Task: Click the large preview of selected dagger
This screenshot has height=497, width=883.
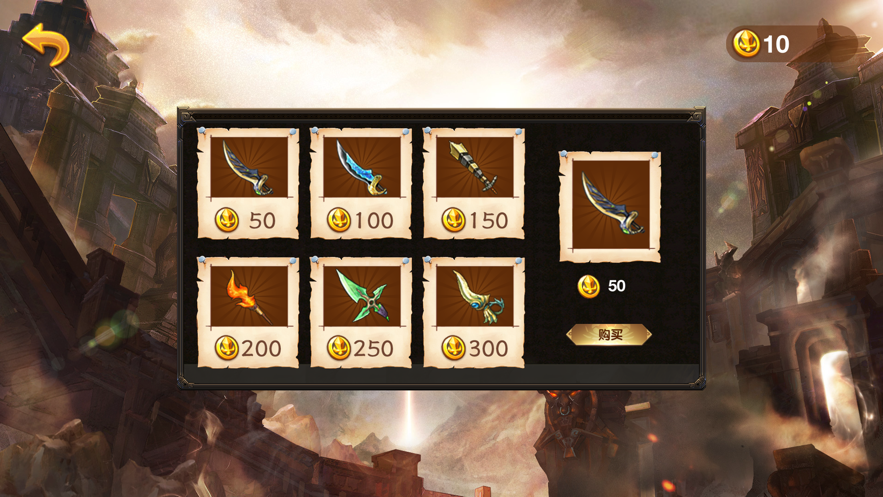Action: point(610,205)
